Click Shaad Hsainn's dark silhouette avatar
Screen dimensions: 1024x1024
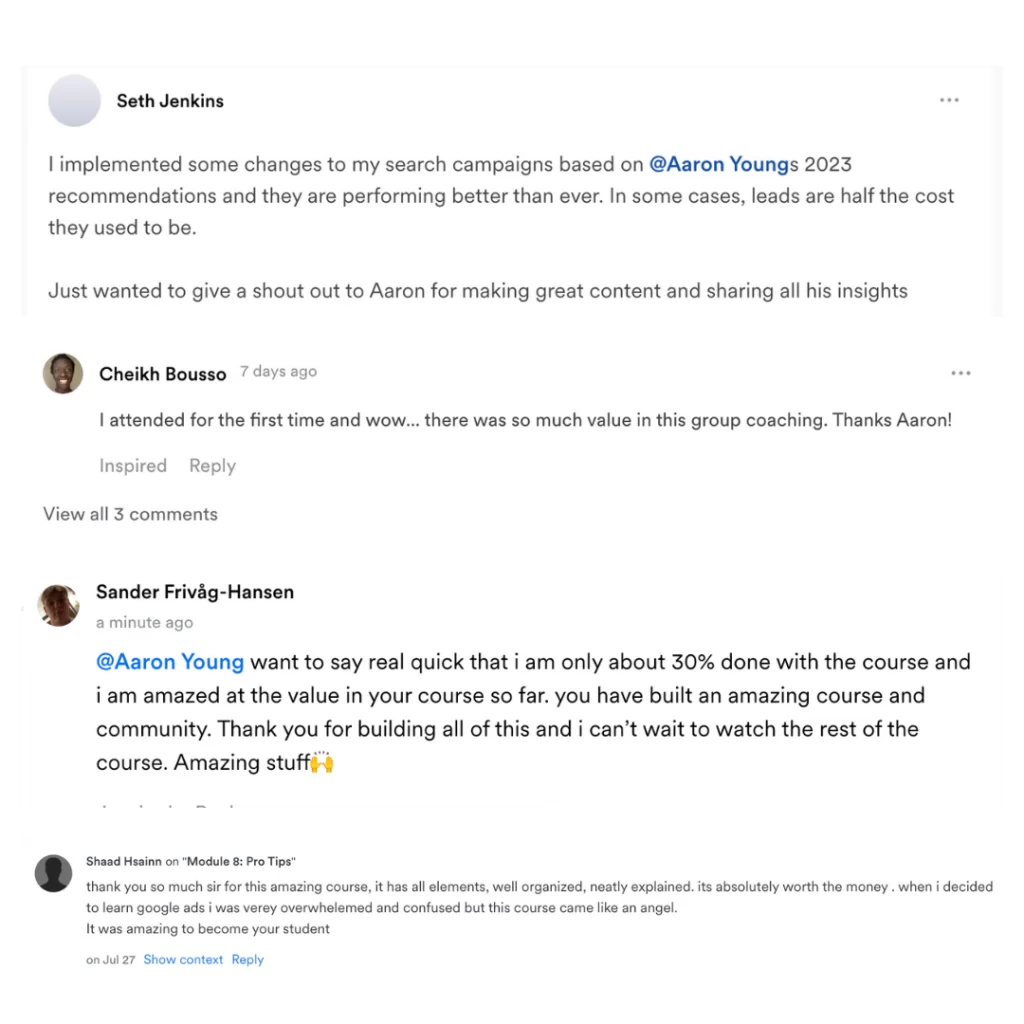54,873
